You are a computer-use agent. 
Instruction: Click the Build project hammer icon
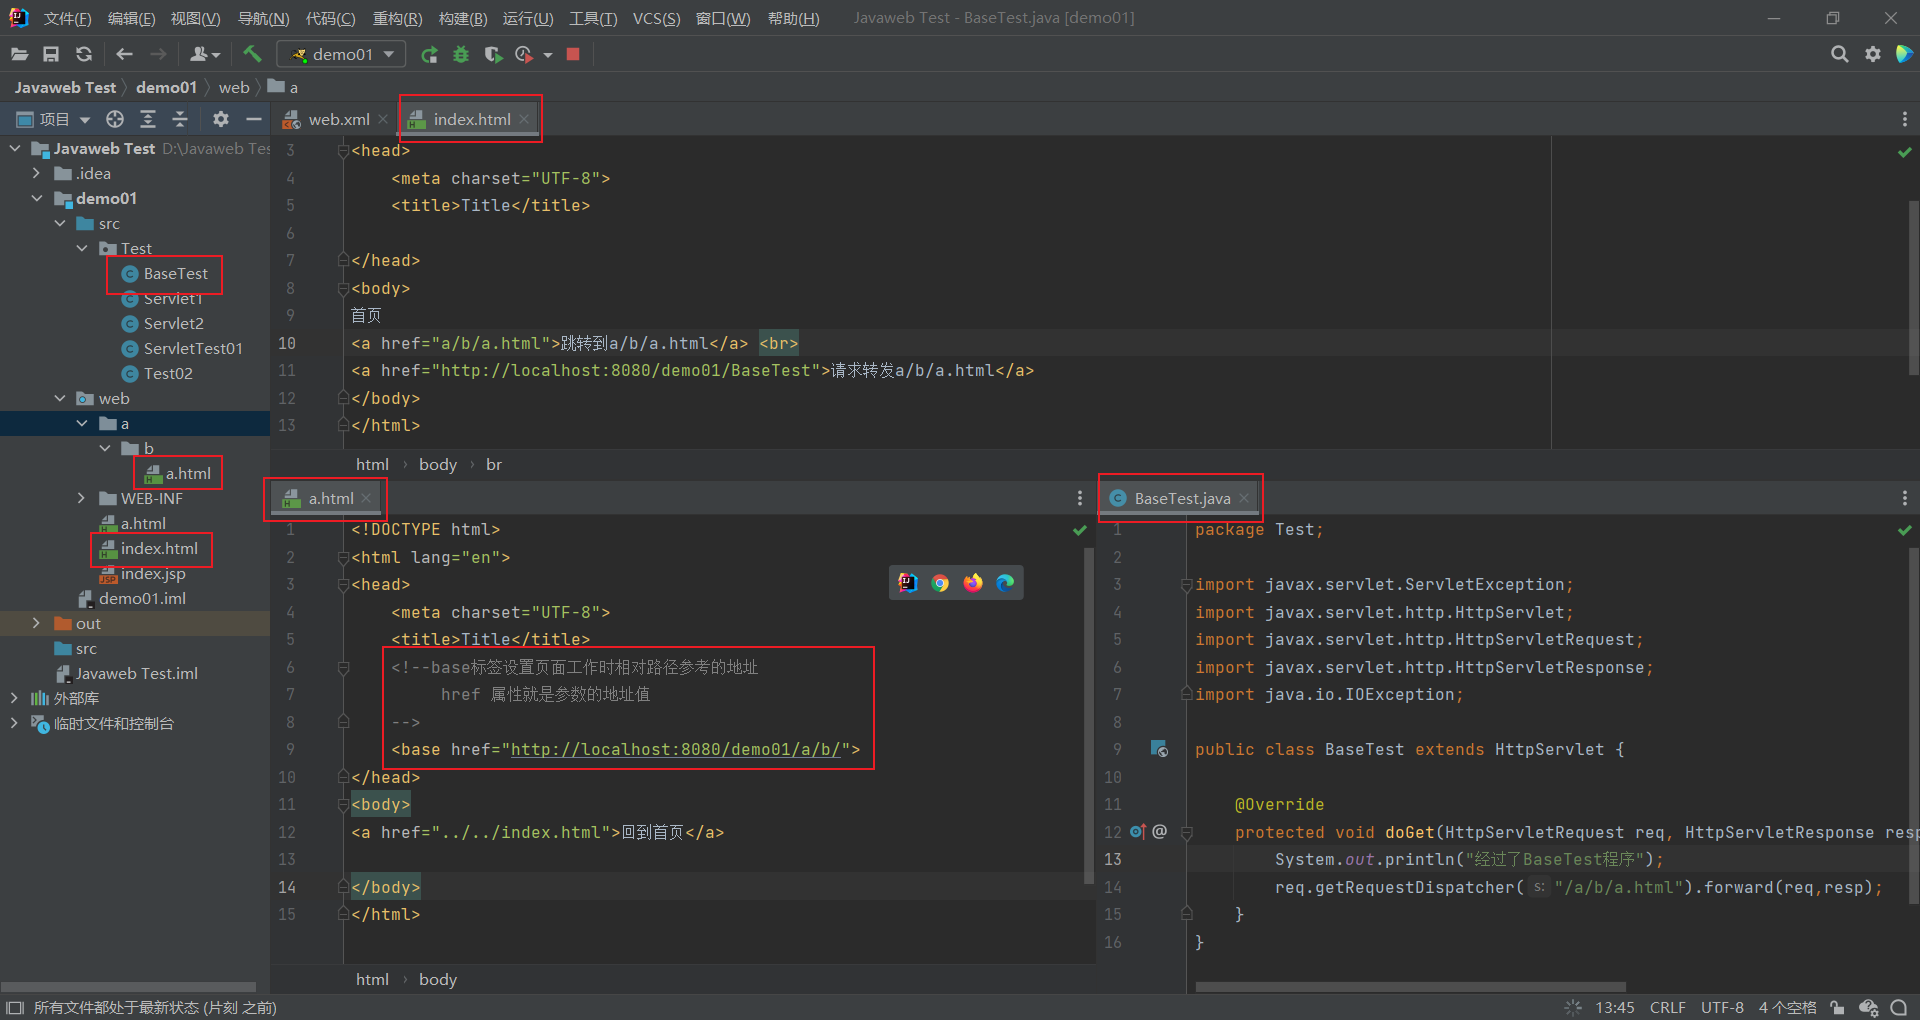252,54
